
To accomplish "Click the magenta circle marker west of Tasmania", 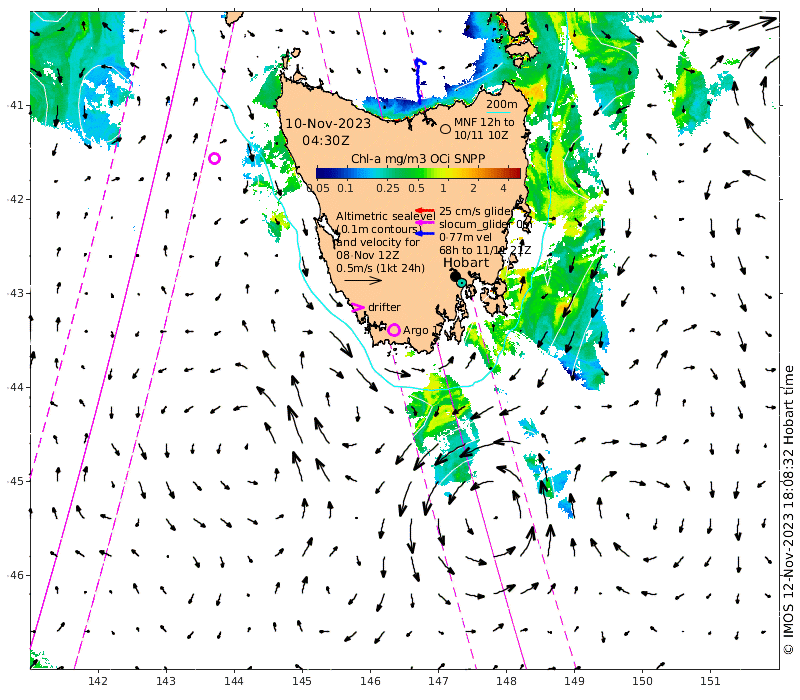I will coord(214,159).
